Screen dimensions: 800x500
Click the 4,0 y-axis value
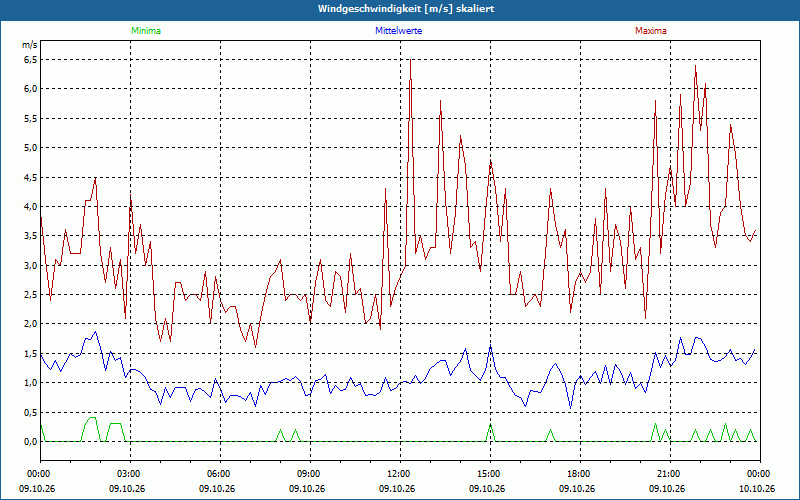coord(31,207)
